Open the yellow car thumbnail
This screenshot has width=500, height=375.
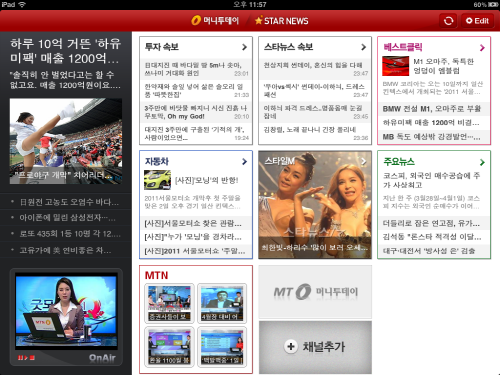157,180
